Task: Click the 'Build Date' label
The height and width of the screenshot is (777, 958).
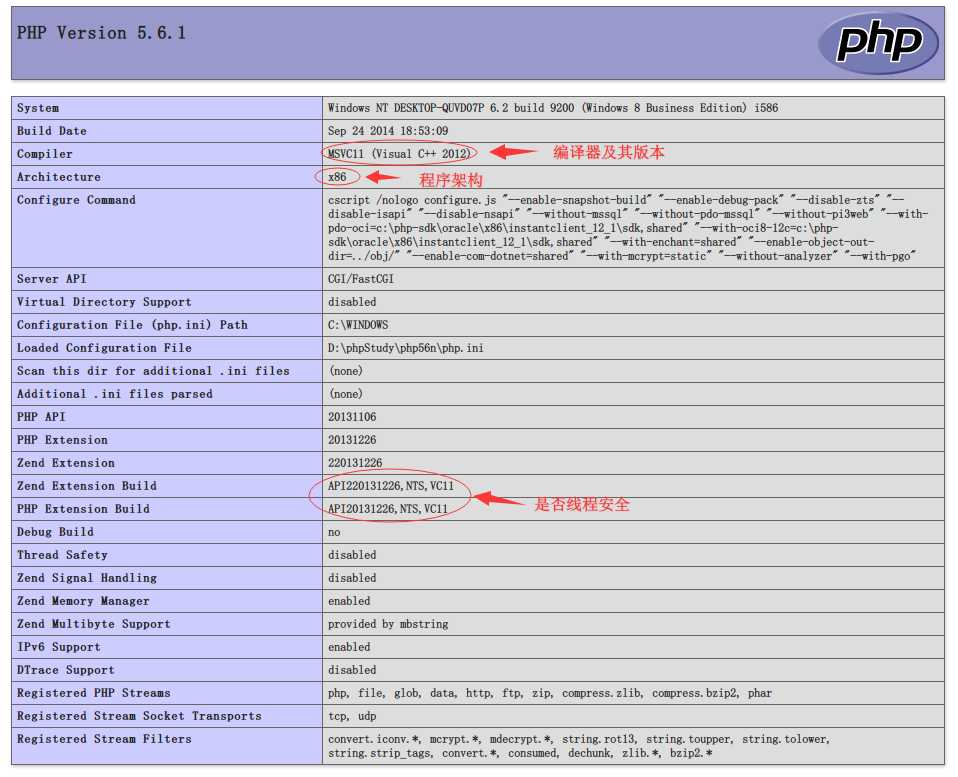Action: click(51, 131)
